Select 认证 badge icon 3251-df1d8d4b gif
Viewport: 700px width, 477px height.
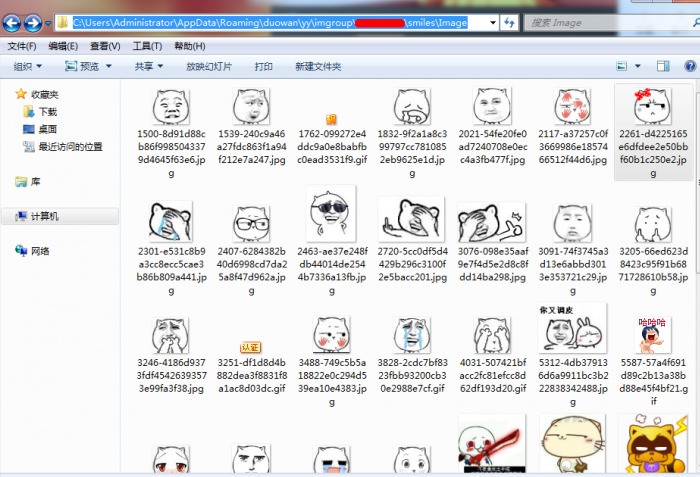(x=250, y=347)
